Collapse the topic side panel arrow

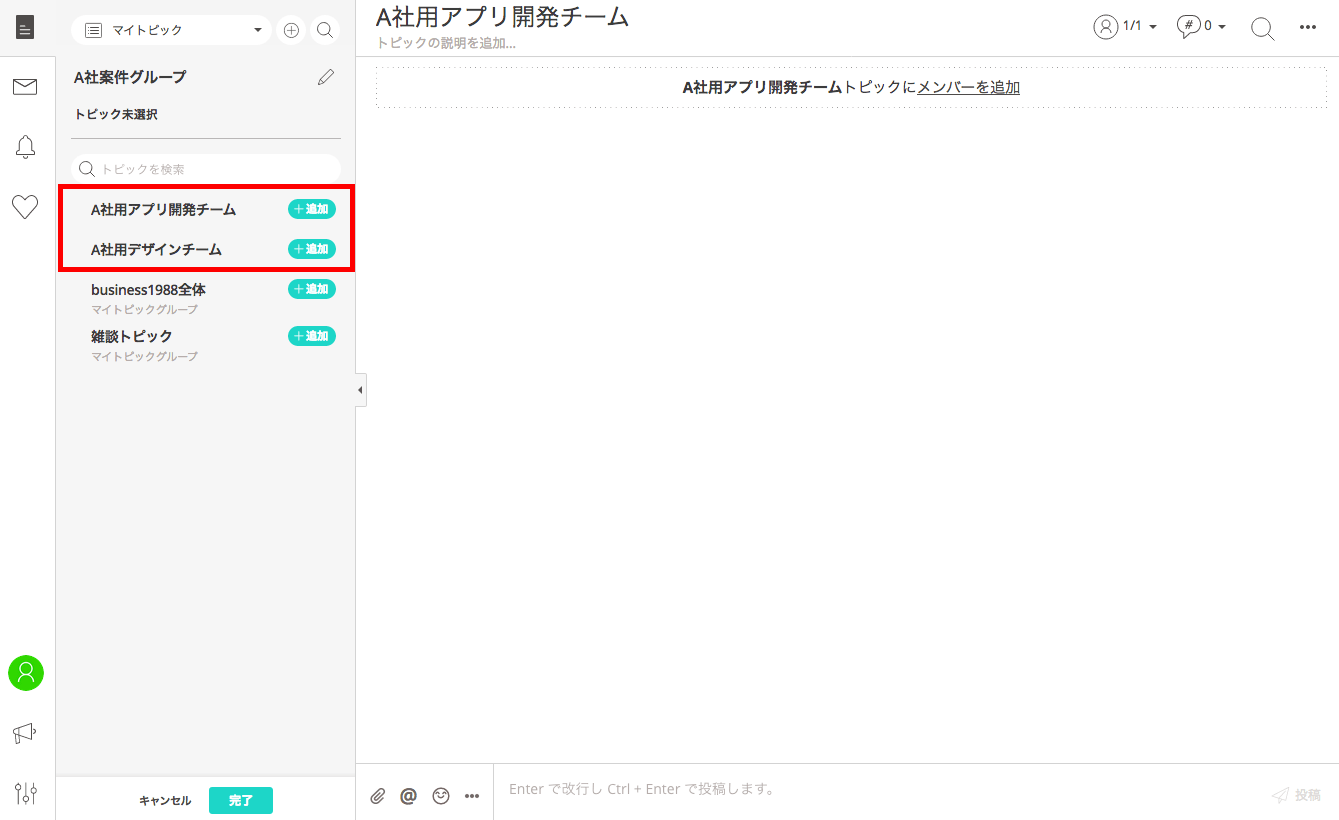[360, 390]
